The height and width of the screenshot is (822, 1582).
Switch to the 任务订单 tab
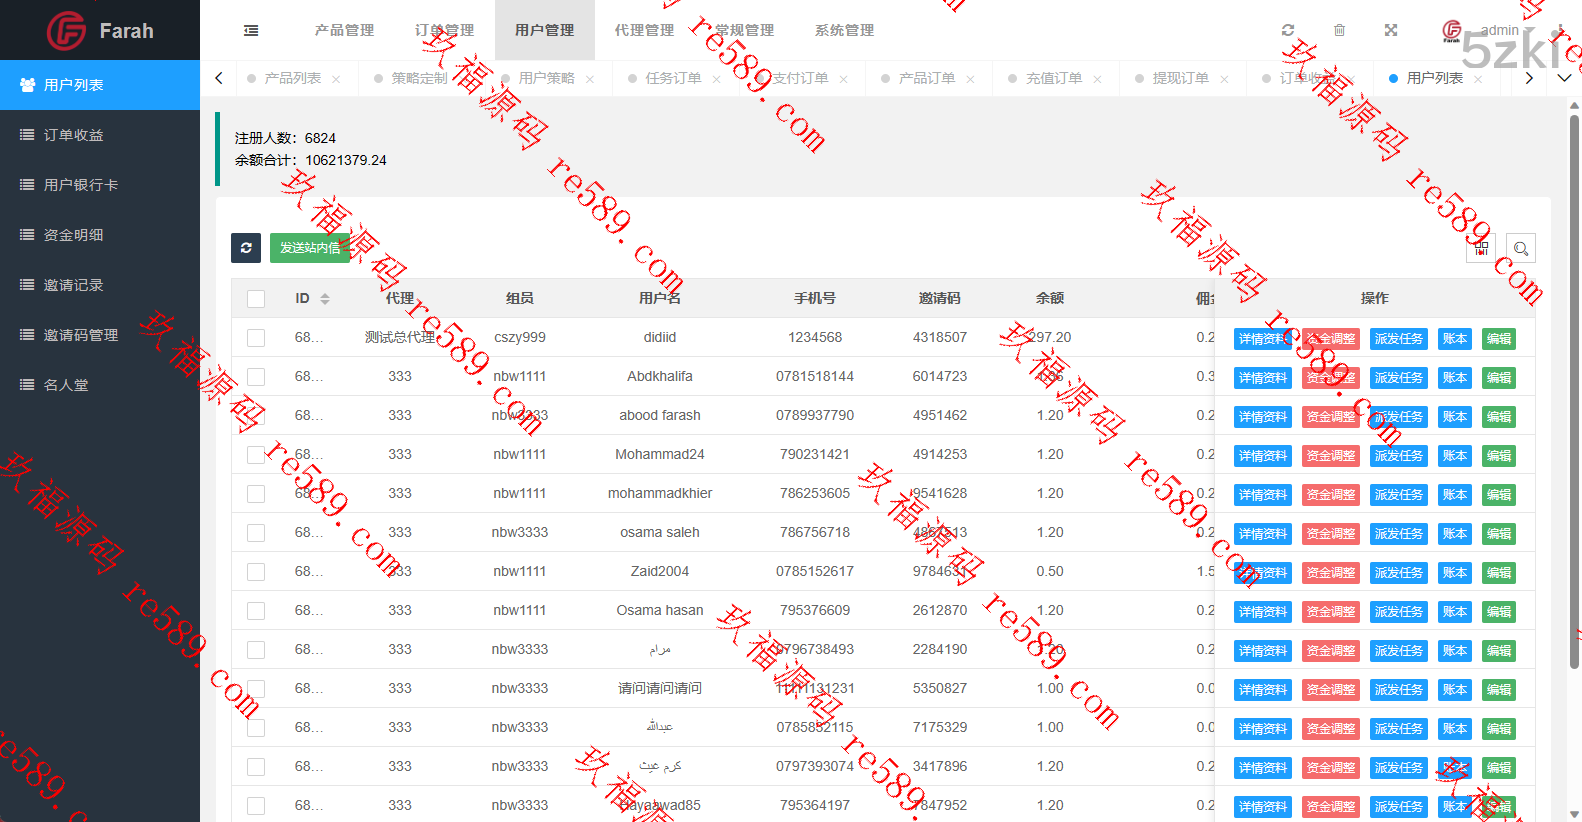[x=672, y=78]
